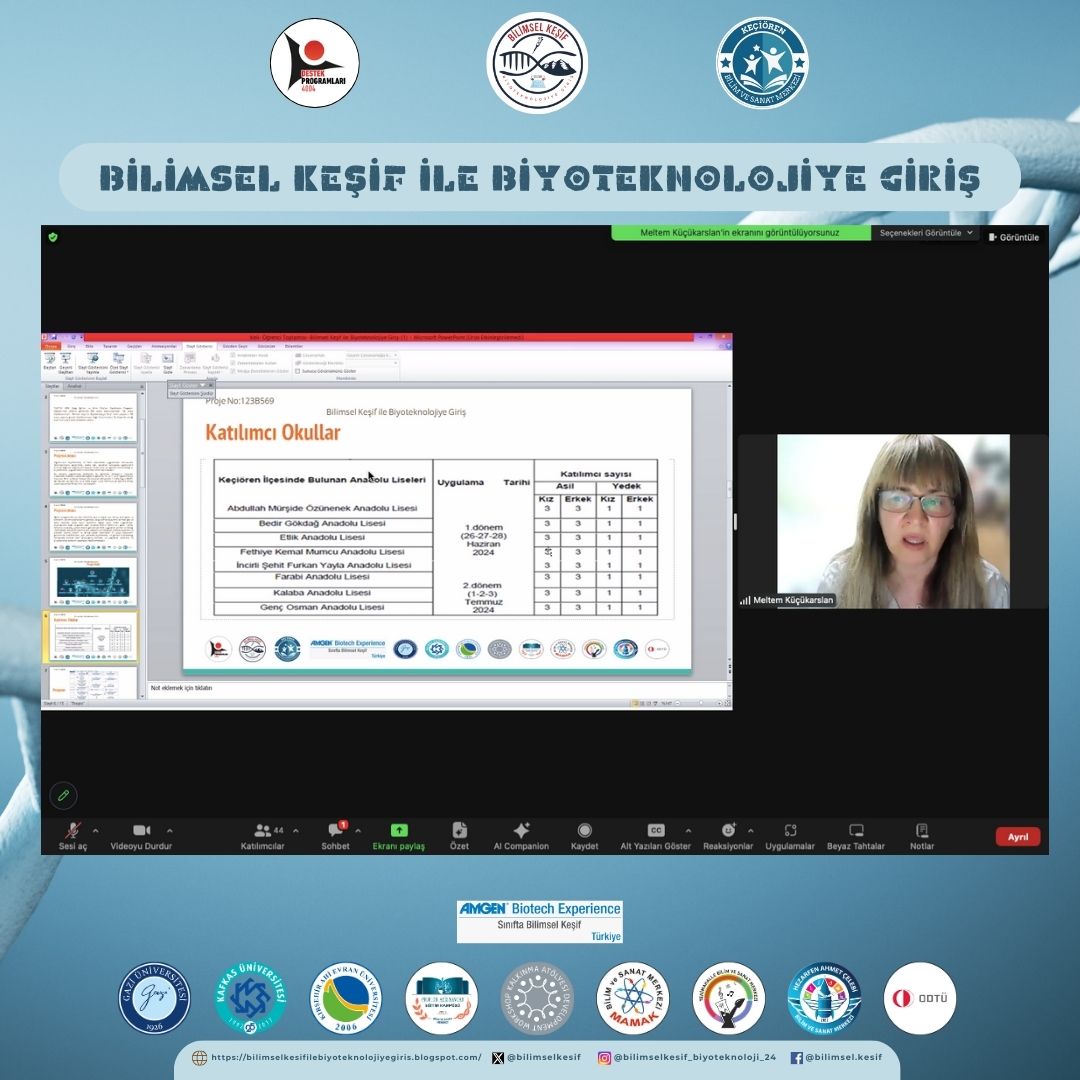The width and height of the screenshot is (1080, 1080).
Task: Expand the arrow beside Sohbet
Action: pyautogui.click(x=358, y=831)
